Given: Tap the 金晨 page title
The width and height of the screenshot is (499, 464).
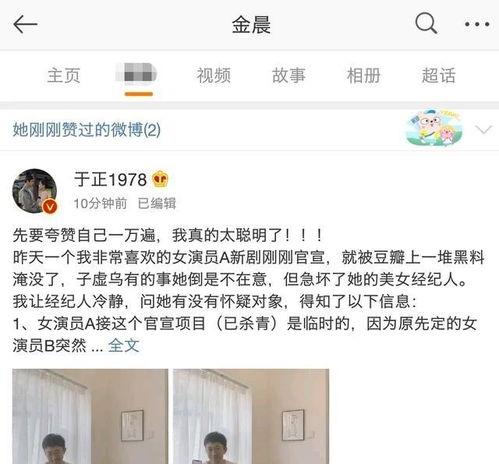Looking at the screenshot, I should 251,25.
